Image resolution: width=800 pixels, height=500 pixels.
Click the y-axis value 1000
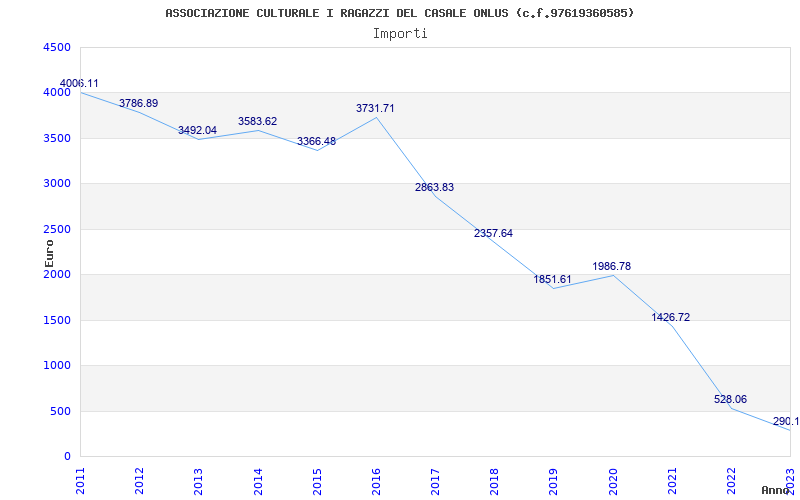pos(57,366)
